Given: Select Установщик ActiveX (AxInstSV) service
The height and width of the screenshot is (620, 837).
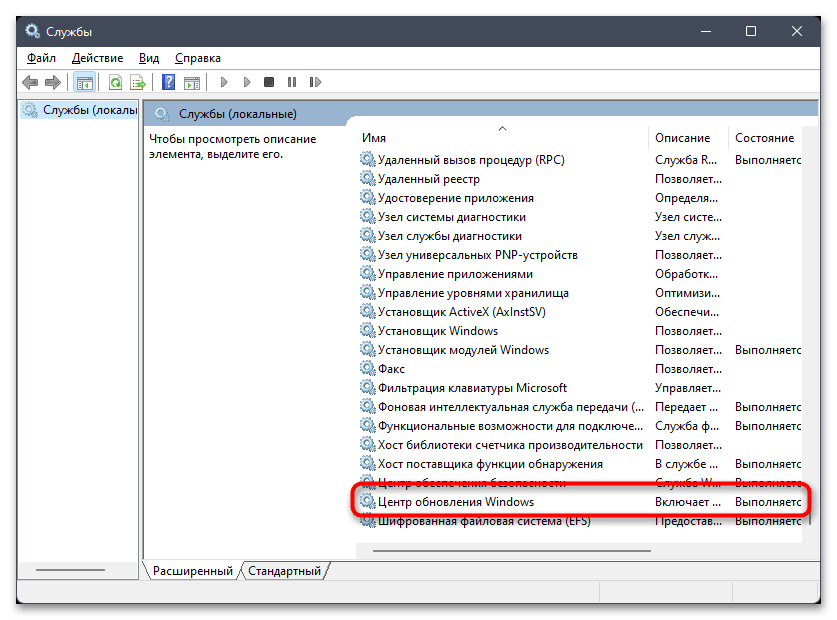Looking at the screenshot, I should click(462, 312).
